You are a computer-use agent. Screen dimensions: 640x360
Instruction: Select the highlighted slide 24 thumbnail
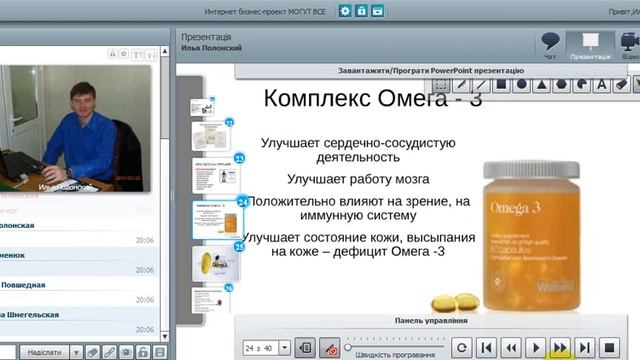click(x=218, y=220)
